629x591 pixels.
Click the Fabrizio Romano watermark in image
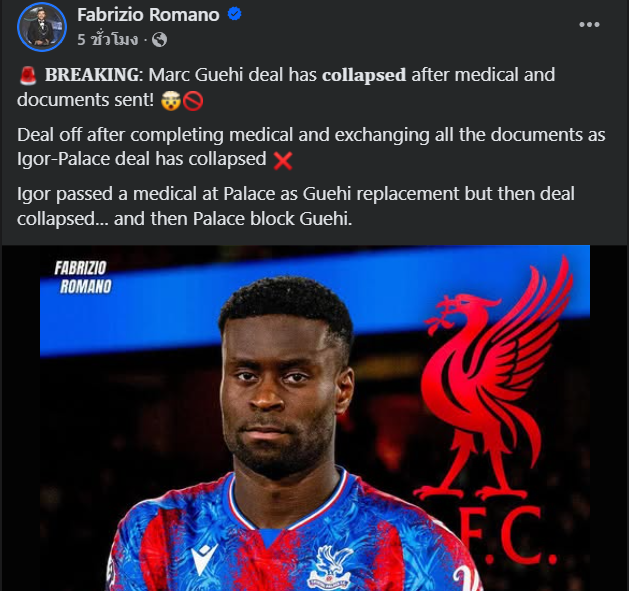[x=83, y=277]
